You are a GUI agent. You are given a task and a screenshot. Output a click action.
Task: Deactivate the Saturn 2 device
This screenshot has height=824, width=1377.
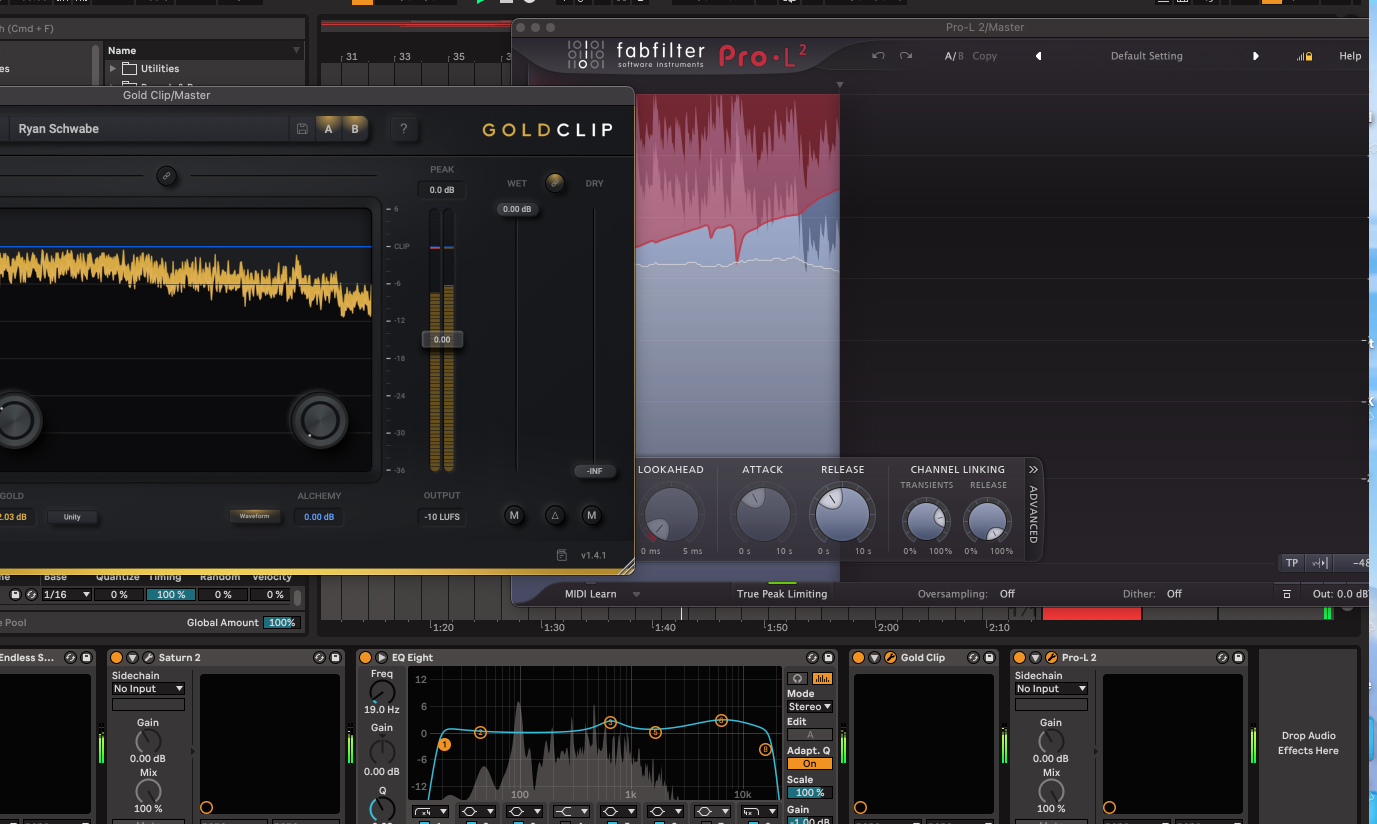pyautogui.click(x=116, y=657)
